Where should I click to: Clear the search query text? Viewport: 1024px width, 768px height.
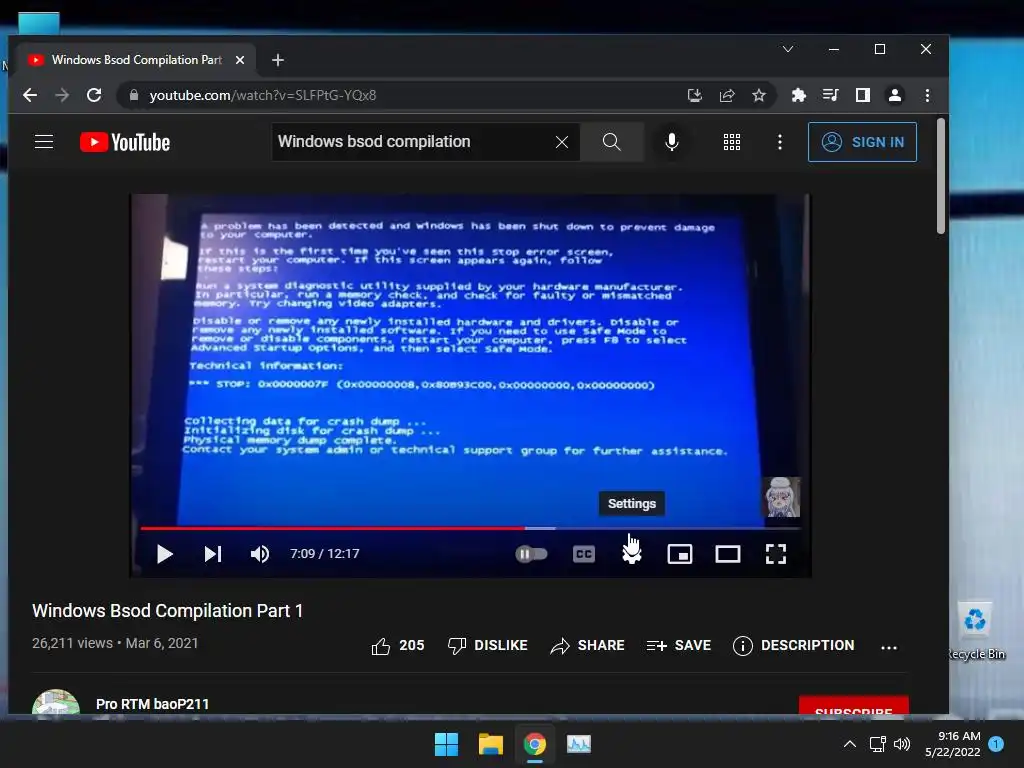tap(562, 142)
